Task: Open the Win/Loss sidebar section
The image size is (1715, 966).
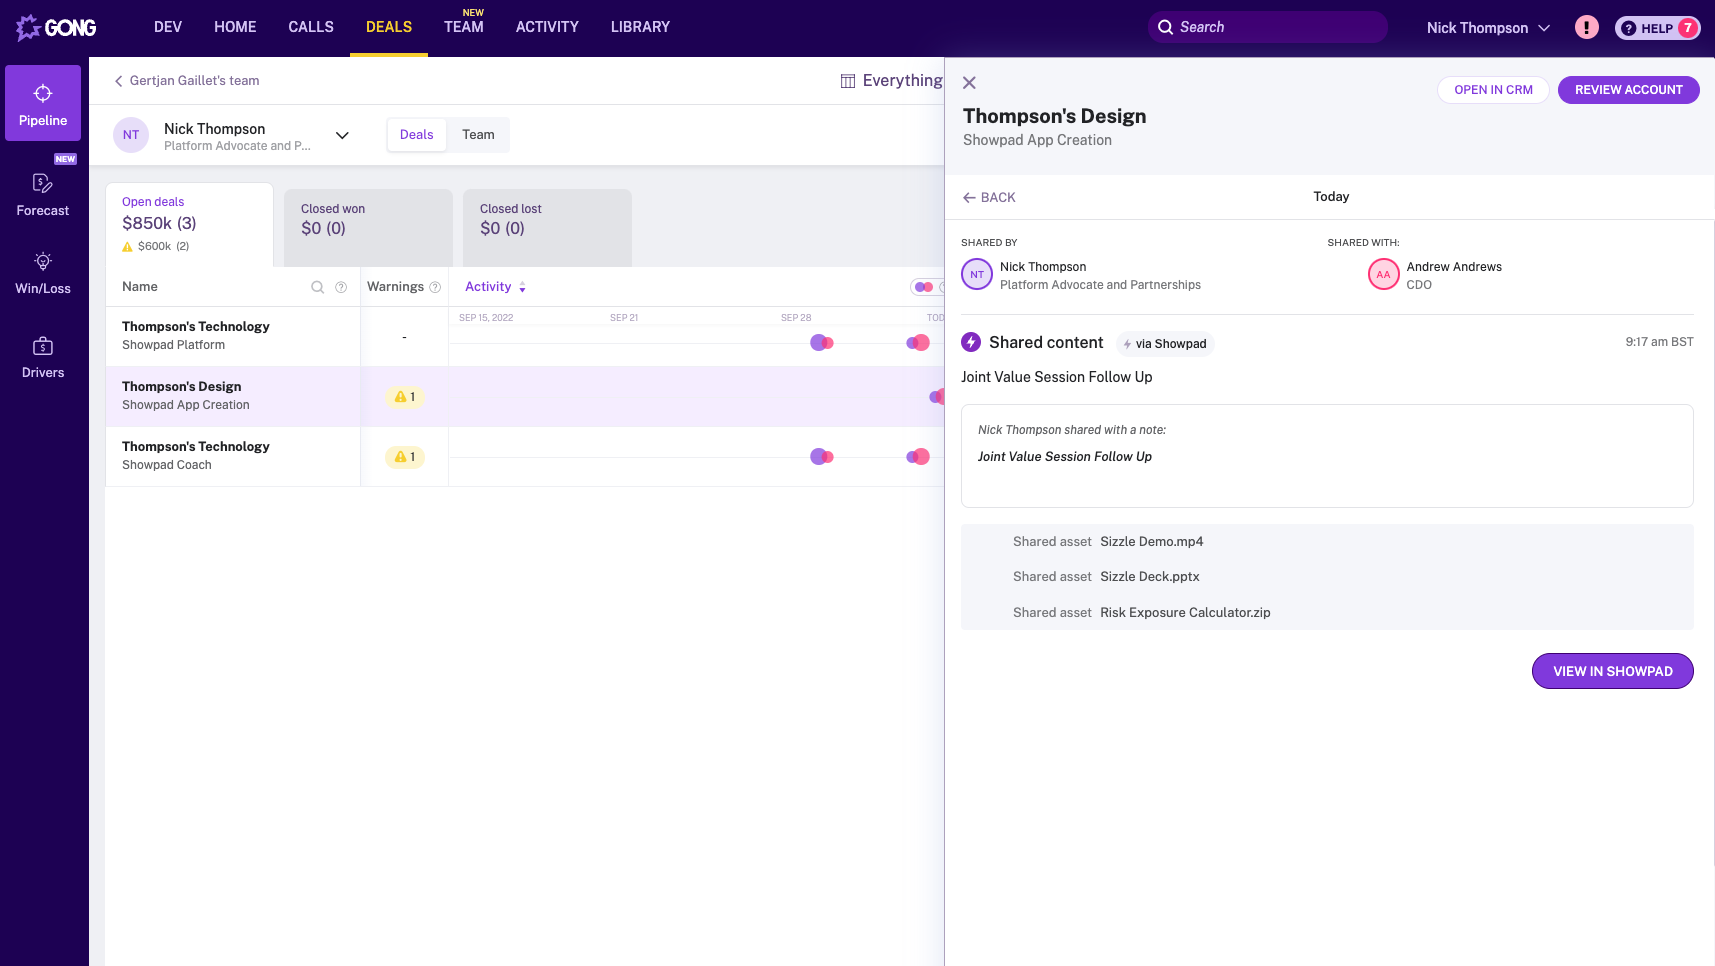Action: 43,273
